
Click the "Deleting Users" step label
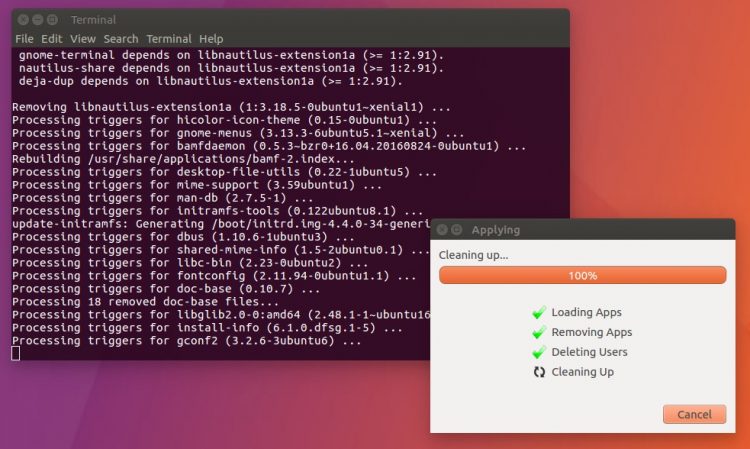tap(589, 352)
